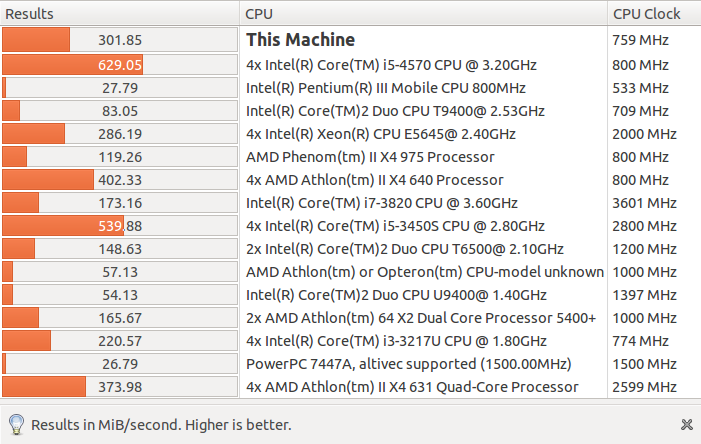Screen dimensions: 701x444
Task: Select the This Machine row
Action: (350, 40)
